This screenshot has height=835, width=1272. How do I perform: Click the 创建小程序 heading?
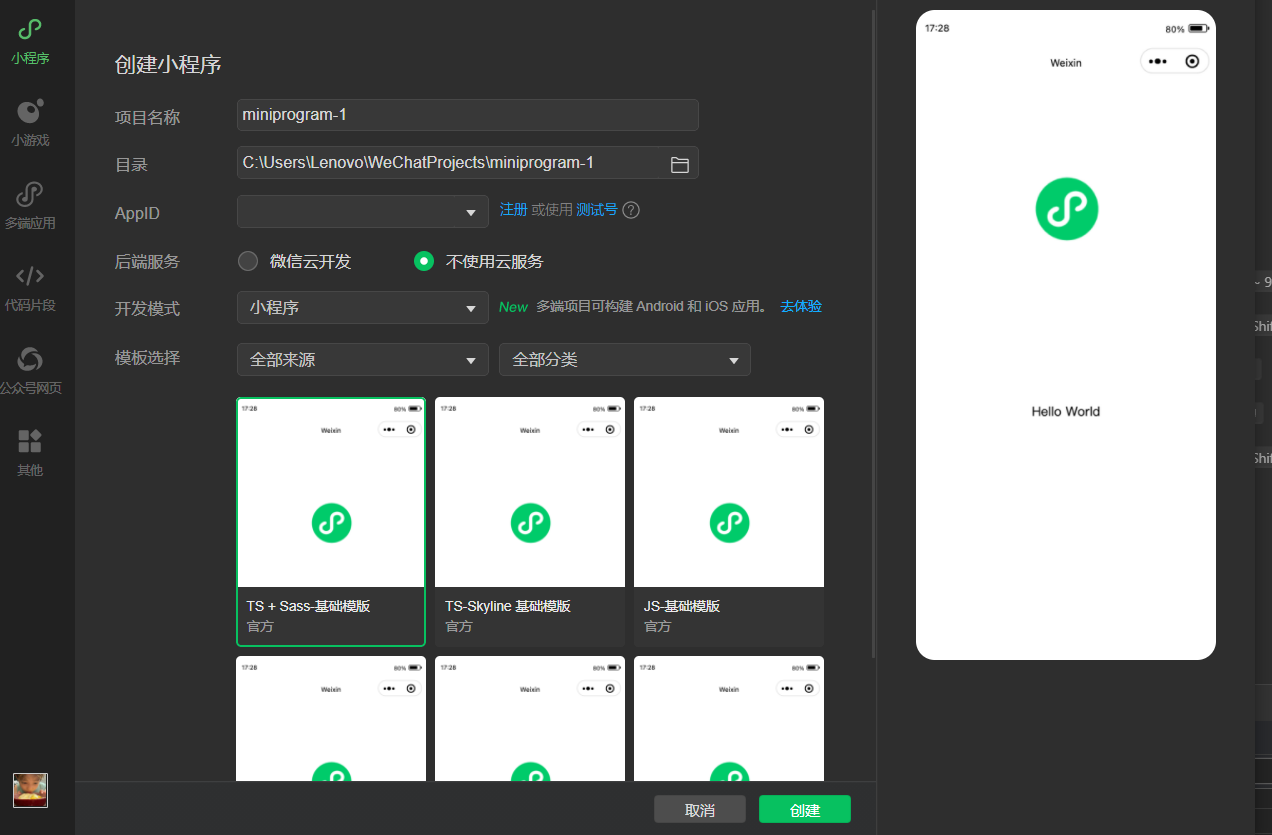click(x=168, y=65)
